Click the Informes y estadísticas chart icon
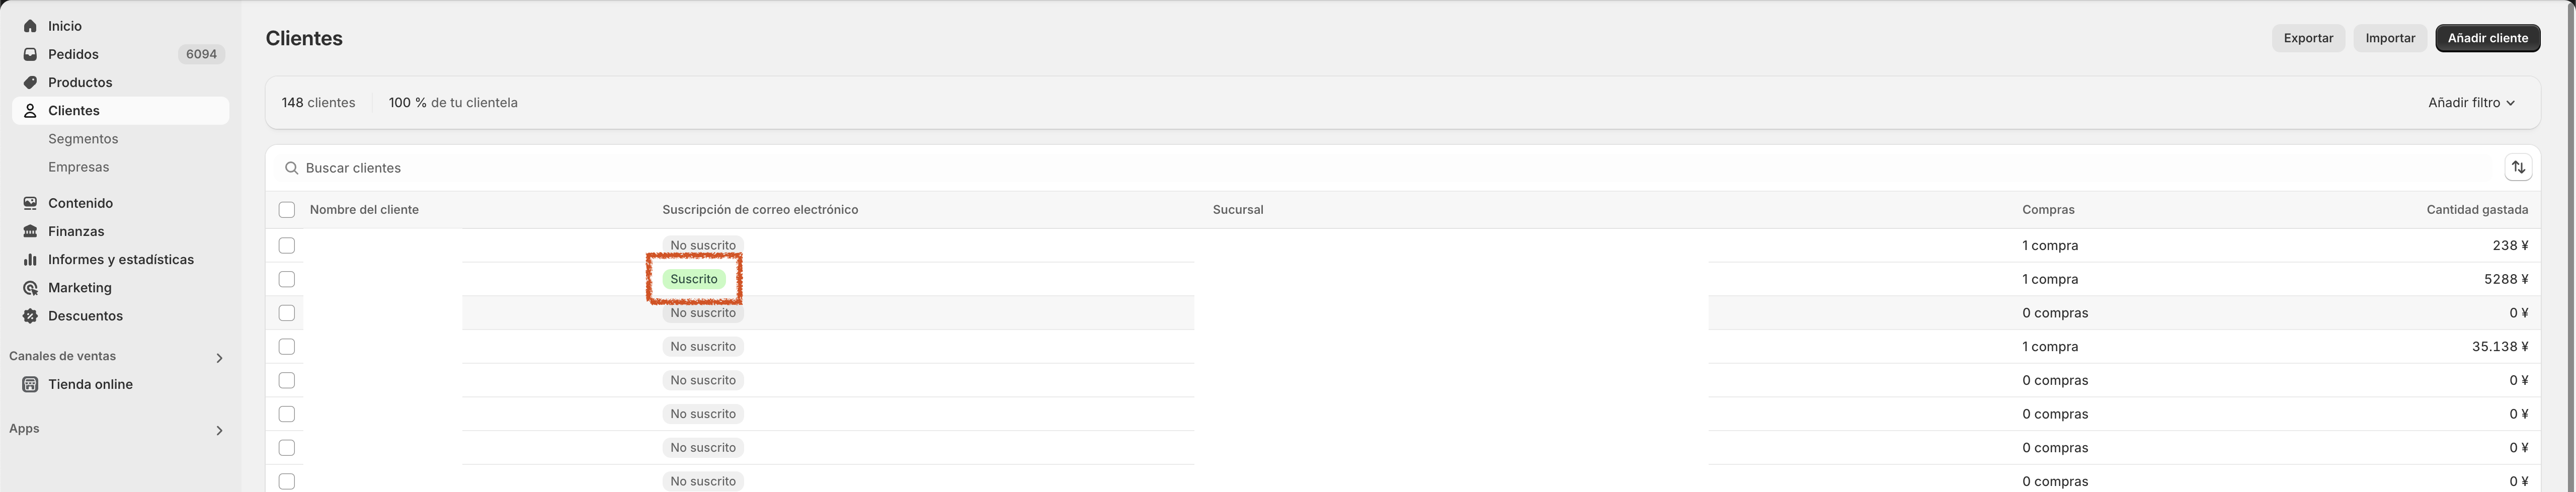 pos(30,259)
